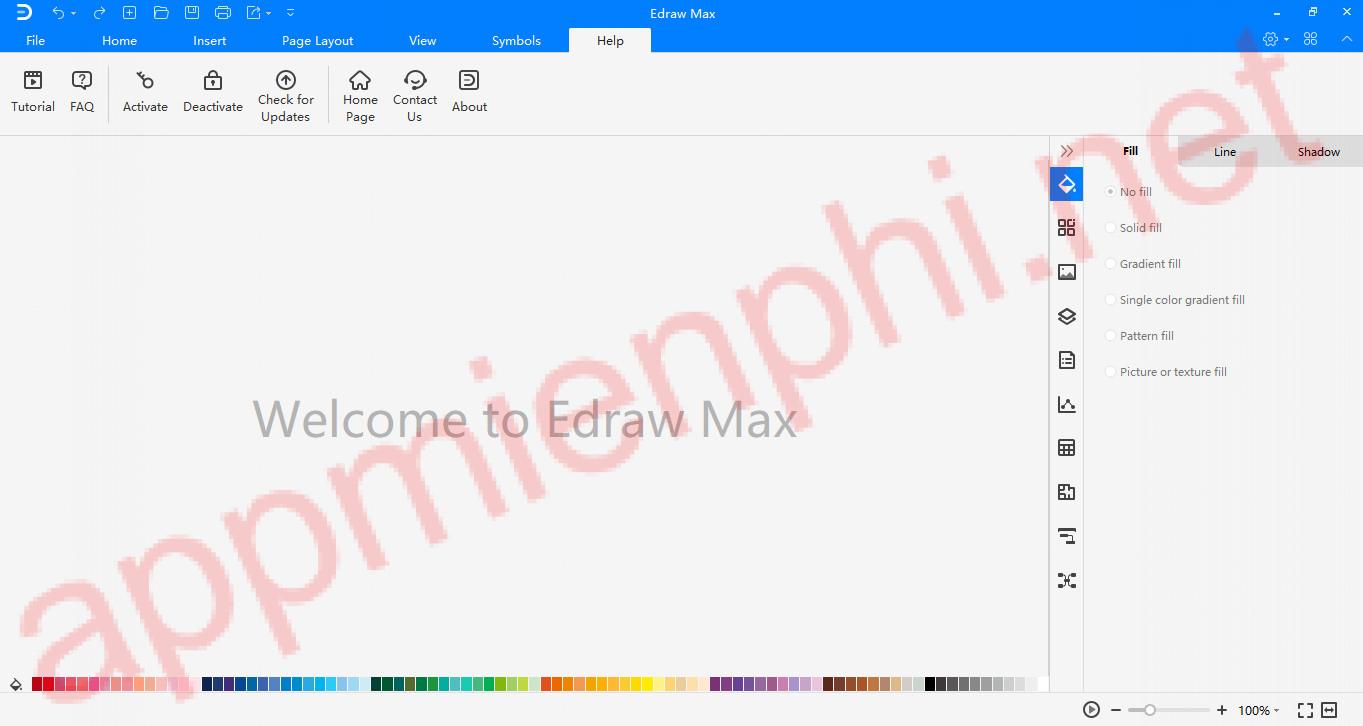Open the Export dropdown arrow
This screenshot has width=1363, height=726.
[269, 14]
